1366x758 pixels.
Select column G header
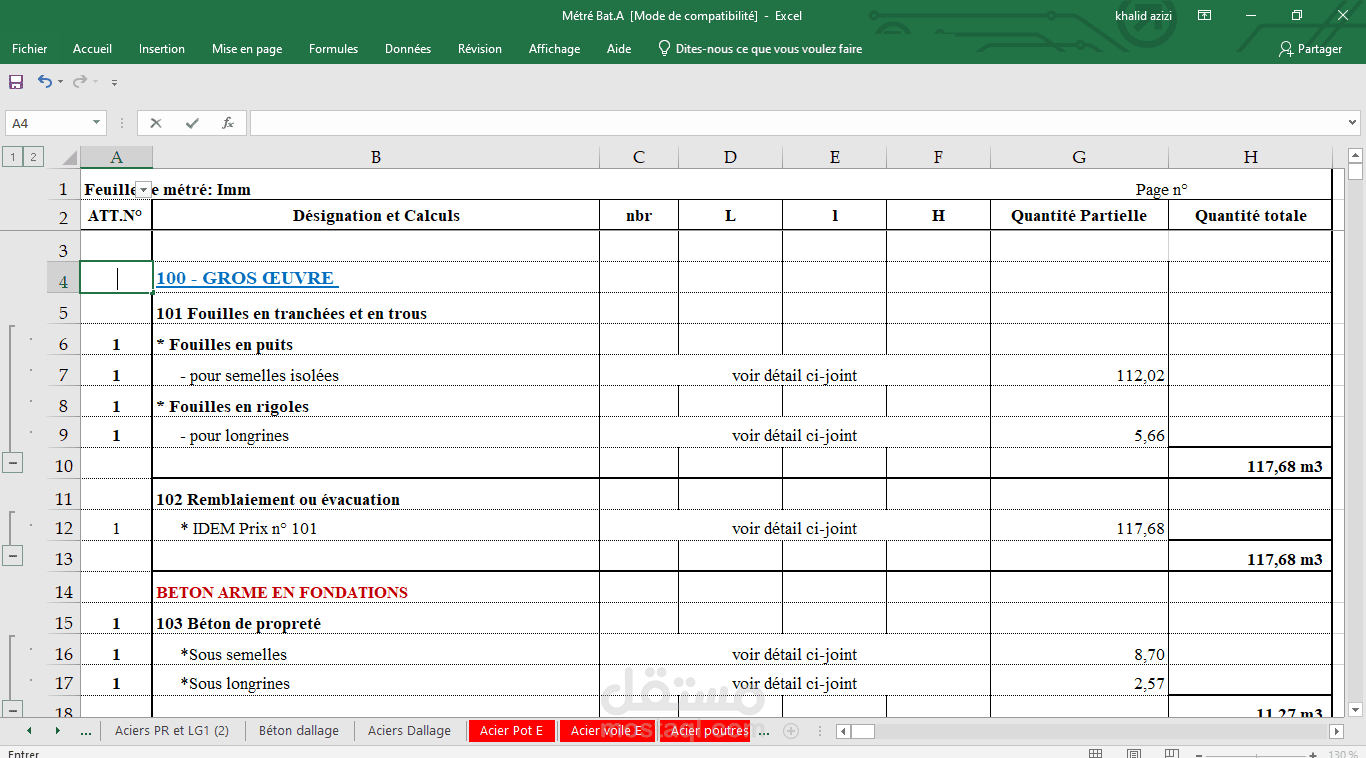(x=1079, y=157)
